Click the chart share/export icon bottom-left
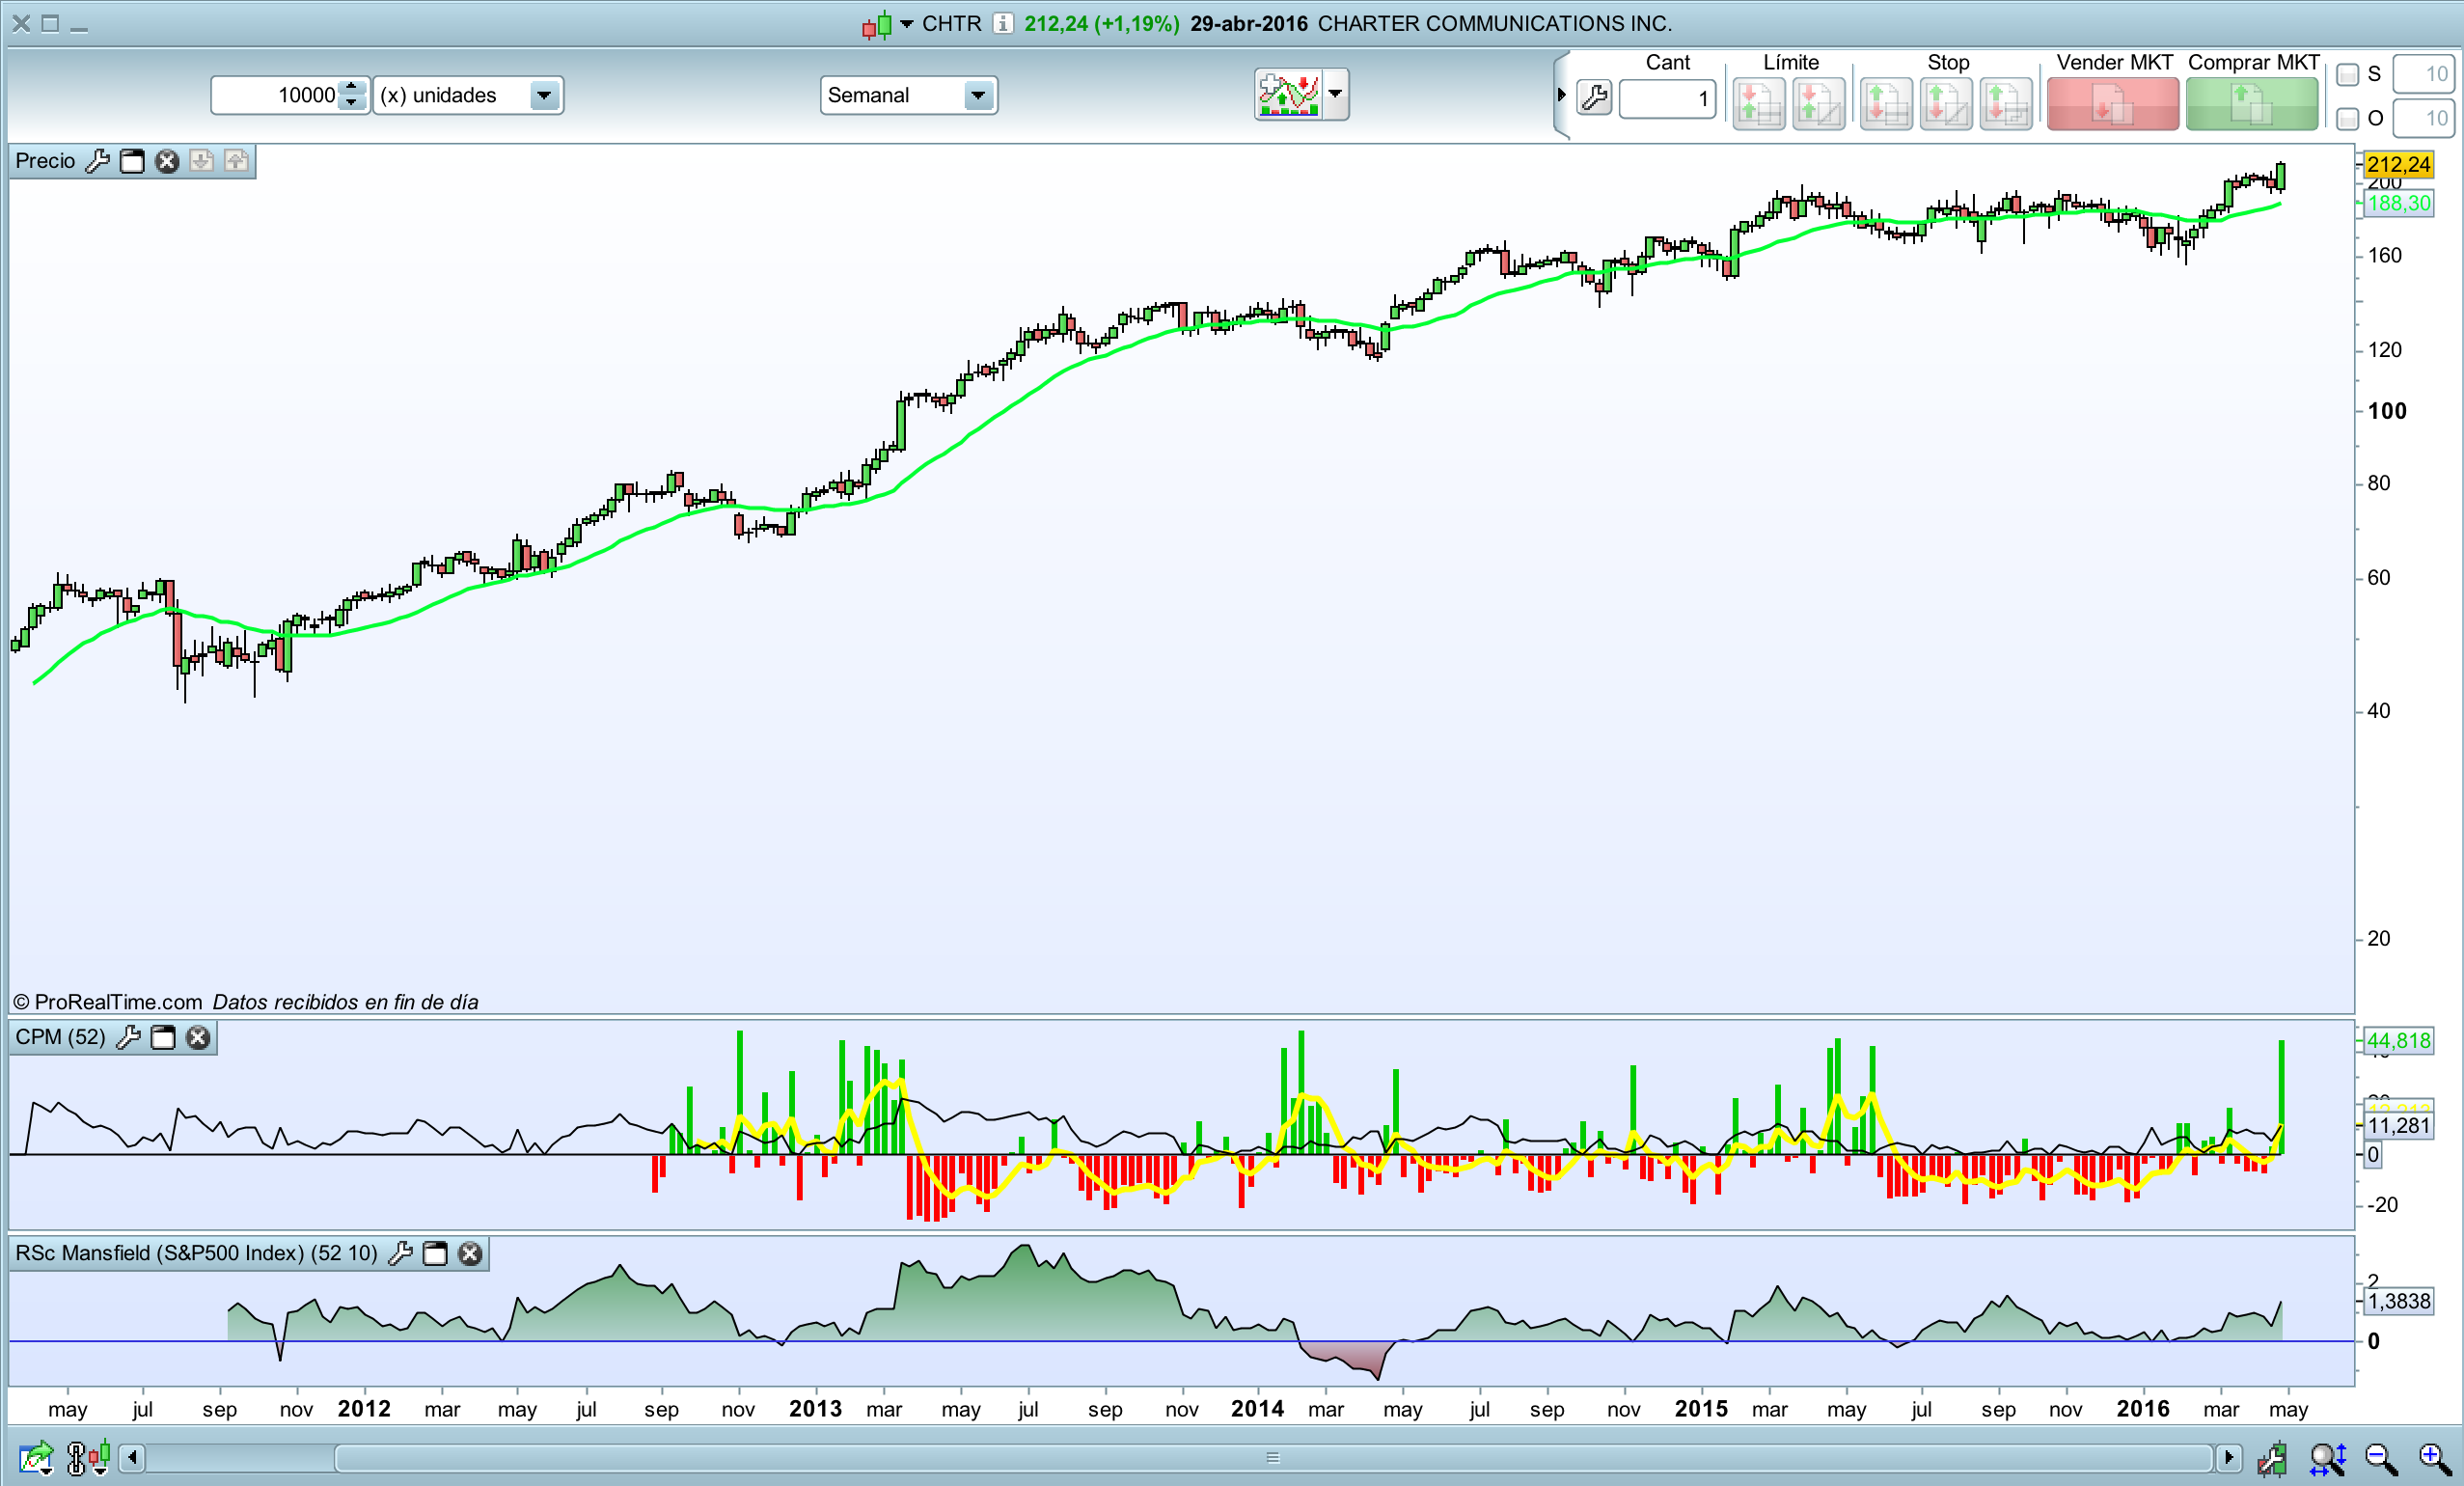 (35, 1459)
